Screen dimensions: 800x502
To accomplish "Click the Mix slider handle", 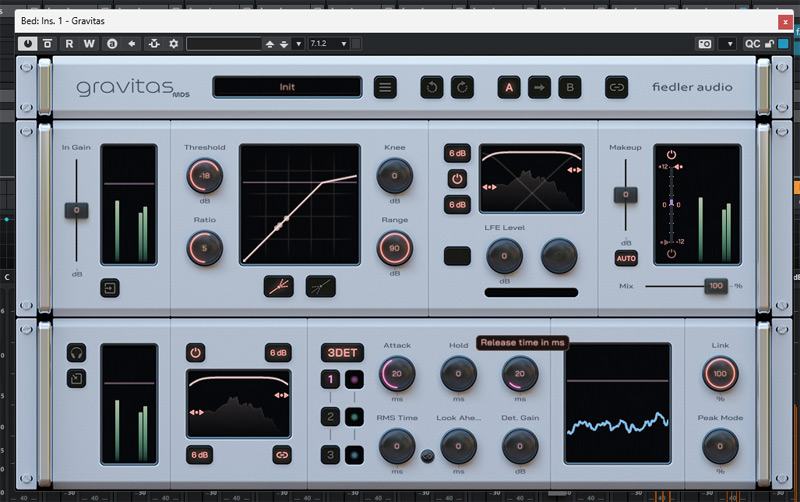I will [715, 286].
